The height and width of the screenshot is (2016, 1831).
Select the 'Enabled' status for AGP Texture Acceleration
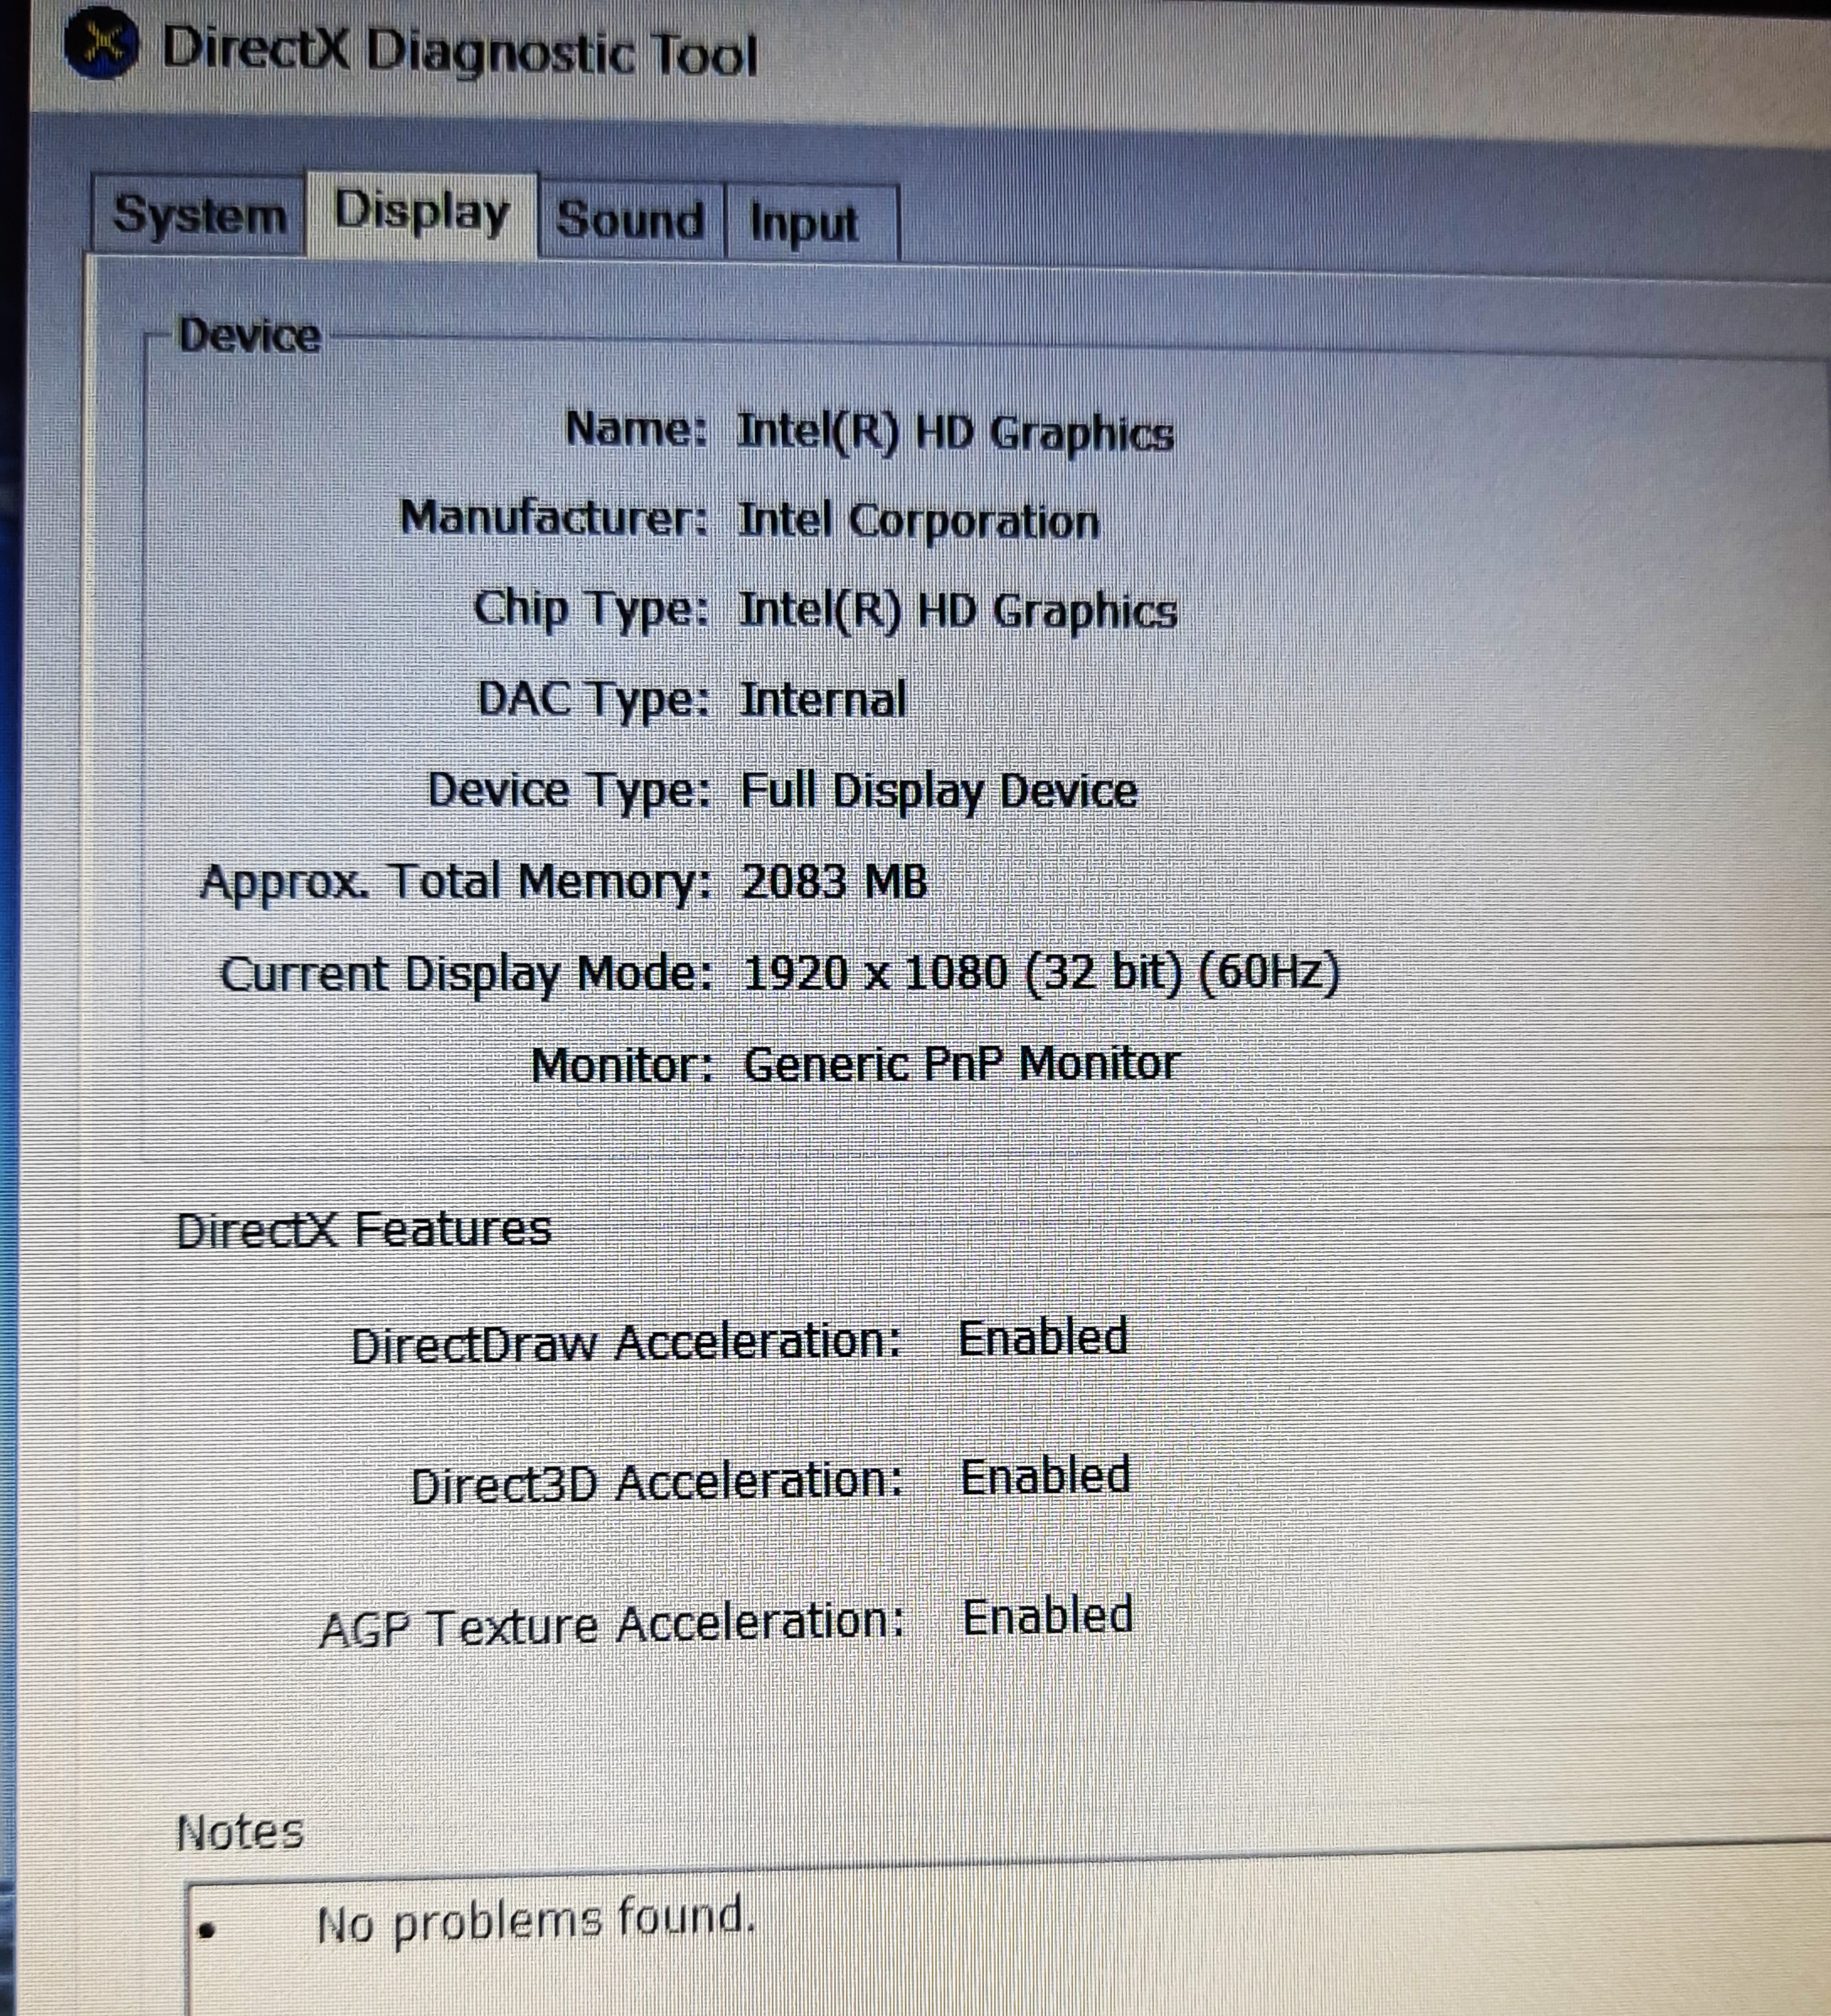tap(1048, 1617)
